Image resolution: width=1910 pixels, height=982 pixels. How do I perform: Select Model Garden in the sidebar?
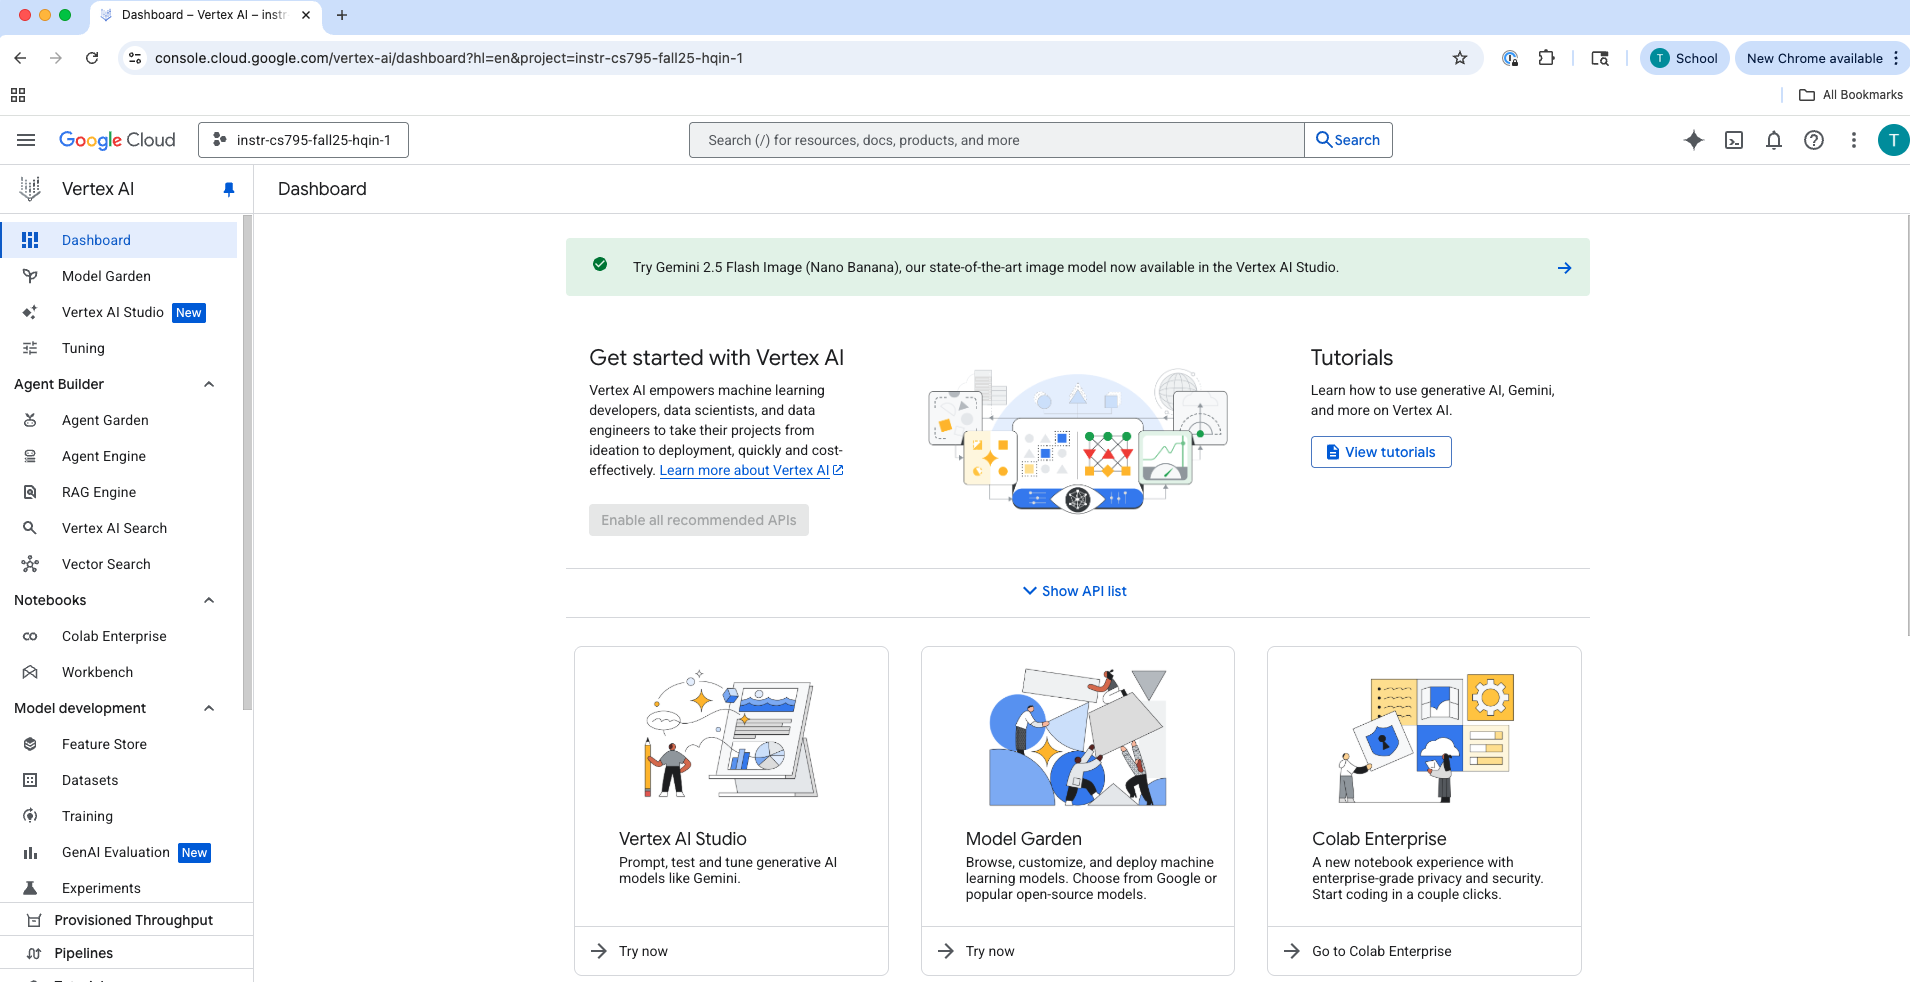[106, 276]
